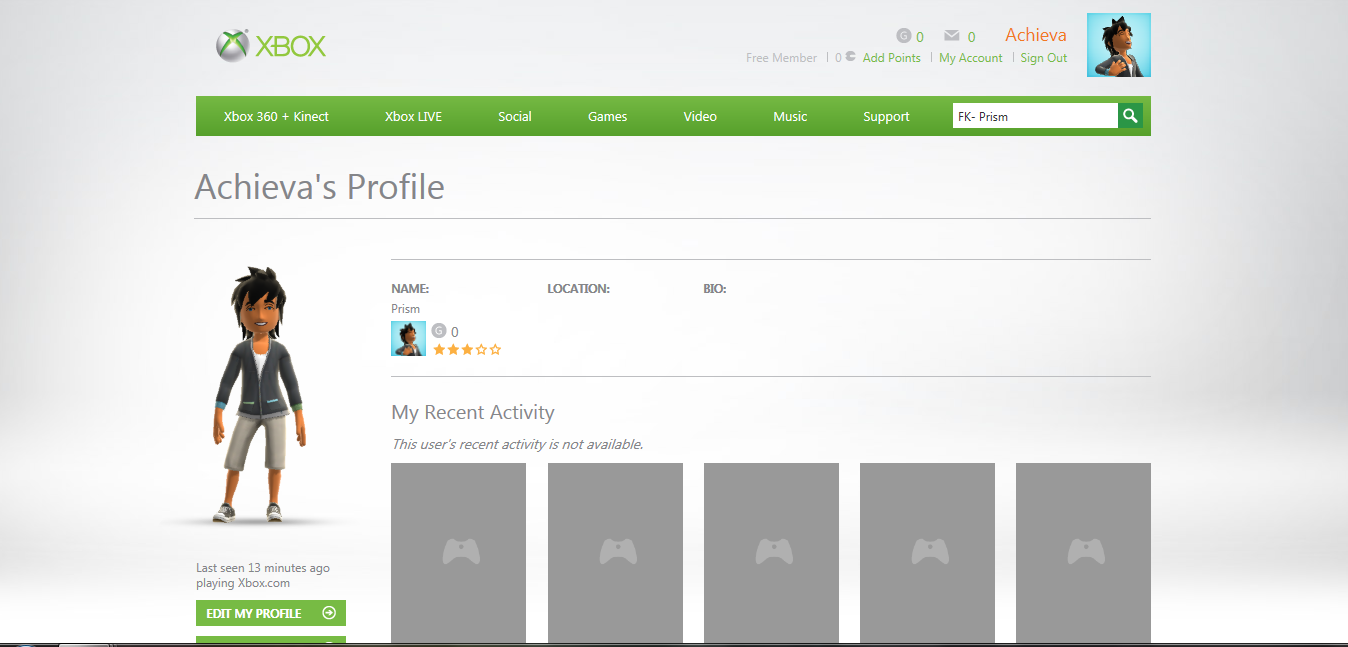Screen dimensions: 1348x647
Task: Click the search field containing FK- Prism
Action: pos(1035,116)
